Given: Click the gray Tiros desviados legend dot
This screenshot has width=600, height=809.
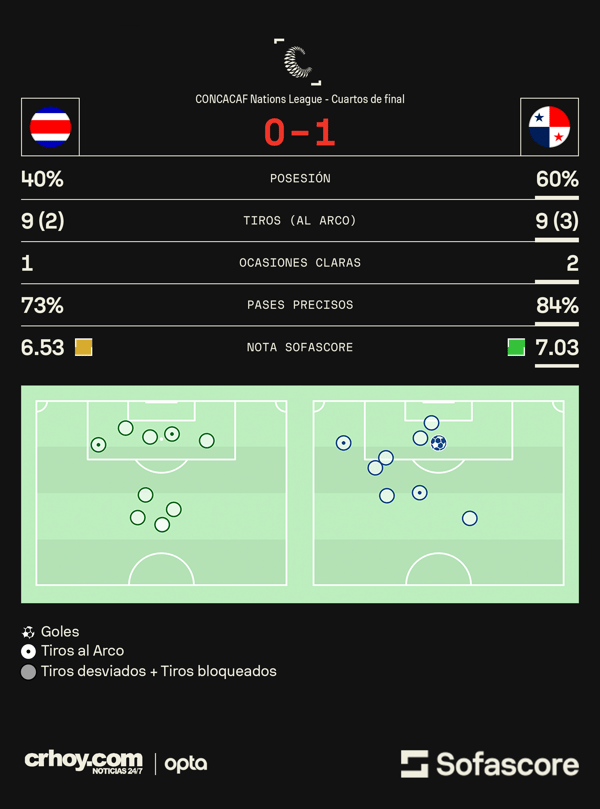Looking at the screenshot, I should [28, 672].
